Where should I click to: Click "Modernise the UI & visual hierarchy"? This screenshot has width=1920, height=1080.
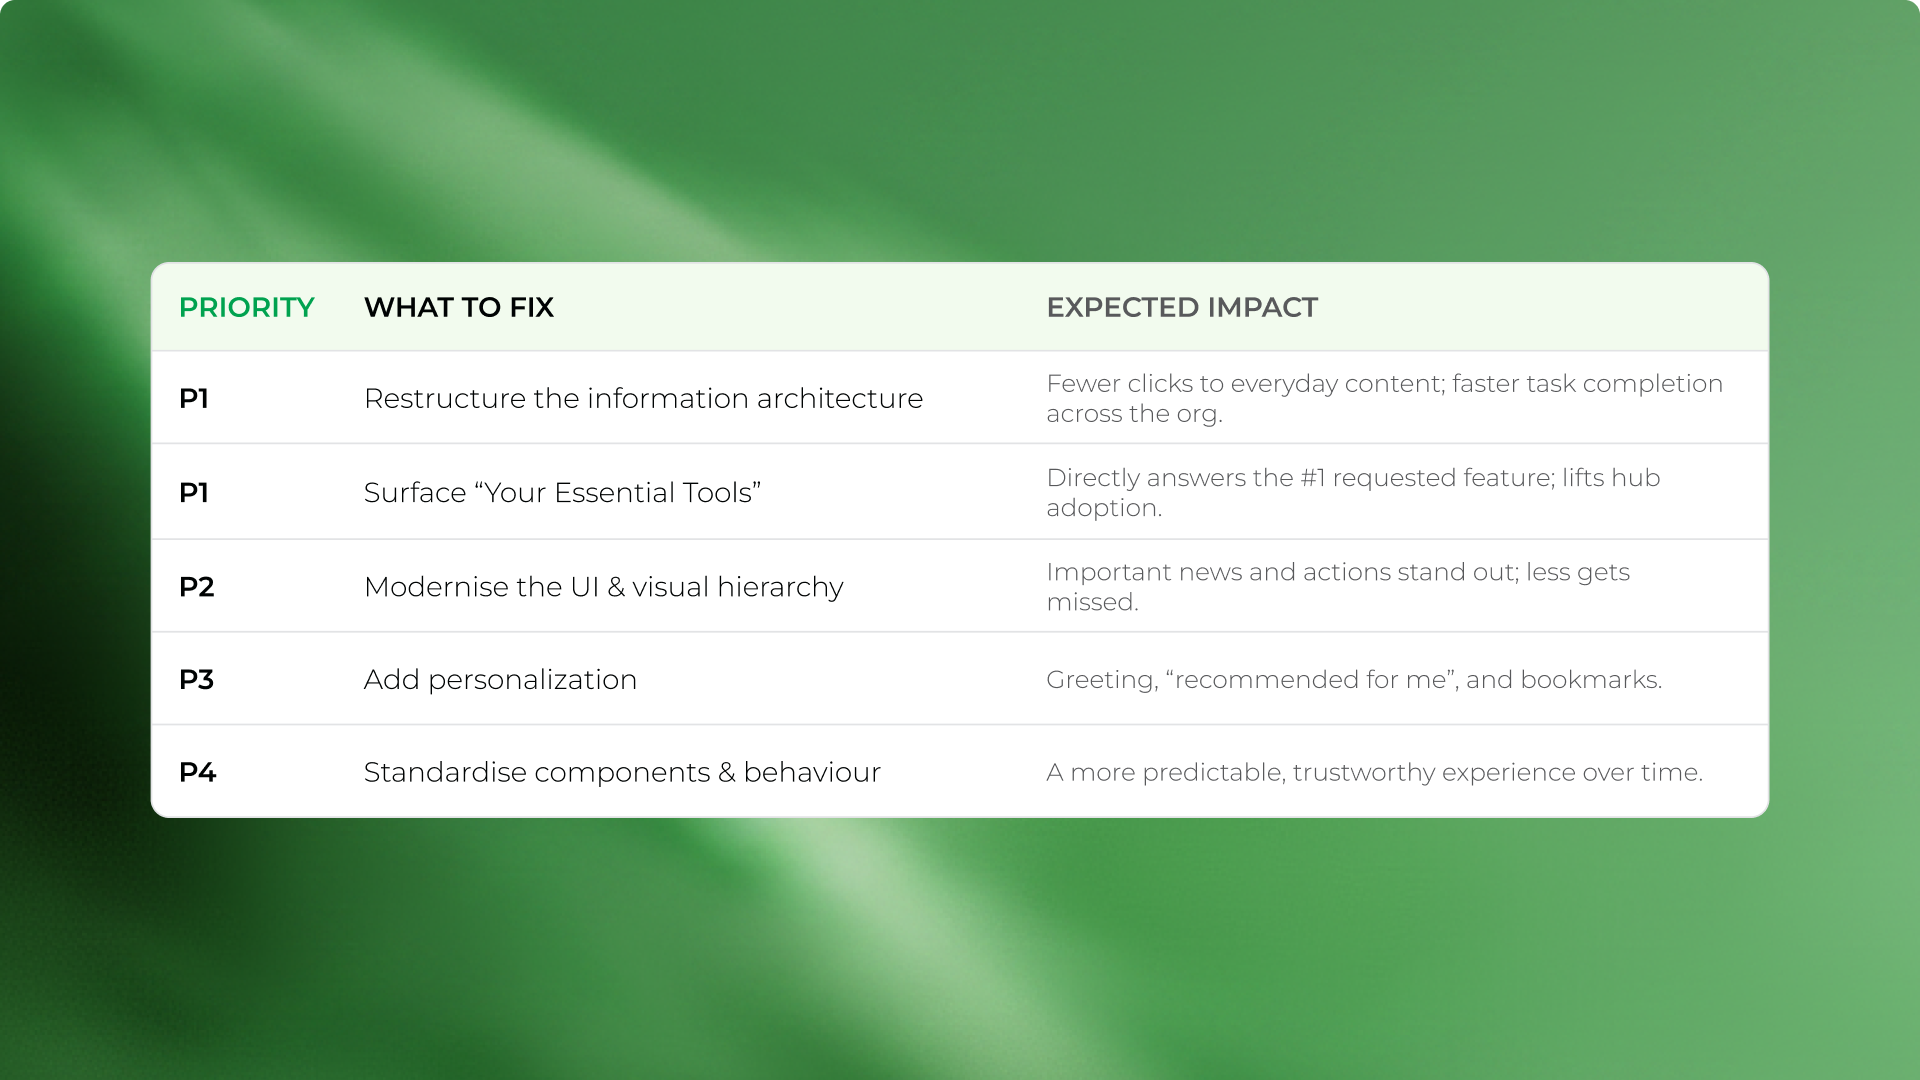[604, 587]
